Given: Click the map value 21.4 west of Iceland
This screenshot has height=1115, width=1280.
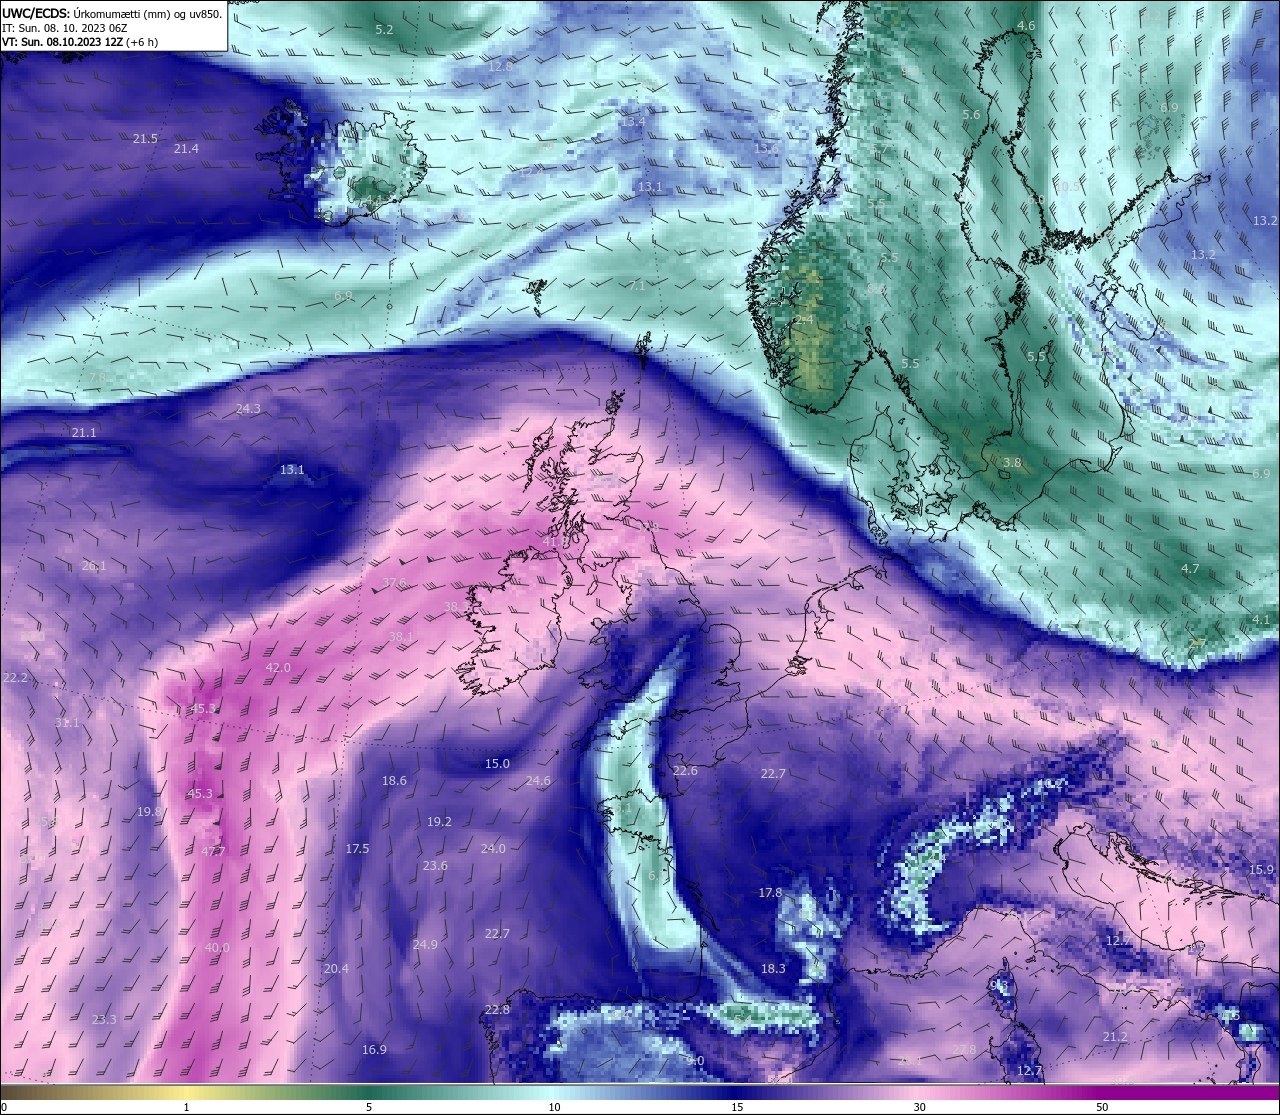Looking at the screenshot, I should (x=186, y=148).
